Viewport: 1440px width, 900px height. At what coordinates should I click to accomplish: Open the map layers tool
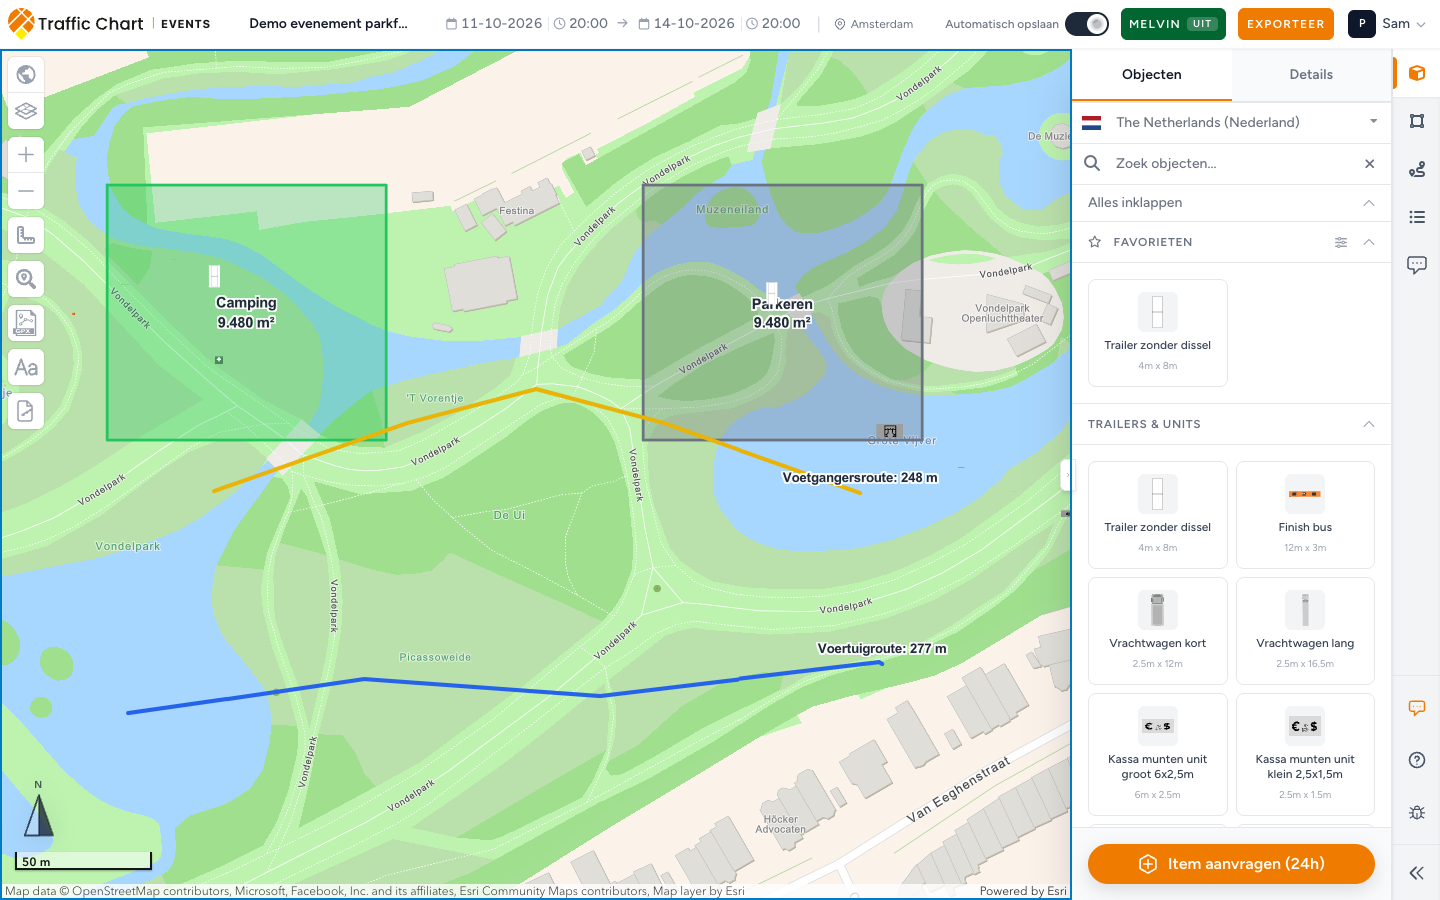click(26, 111)
